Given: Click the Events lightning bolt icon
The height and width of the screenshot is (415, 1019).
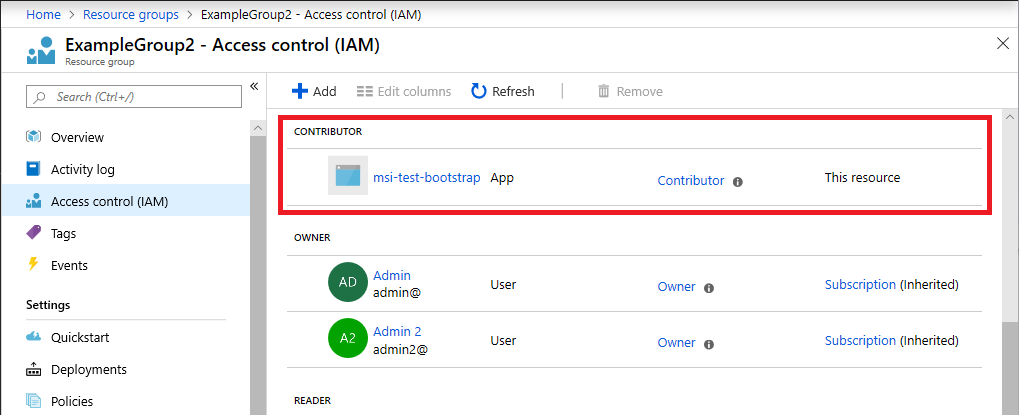Looking at the screenshot, I should [34, 265].
